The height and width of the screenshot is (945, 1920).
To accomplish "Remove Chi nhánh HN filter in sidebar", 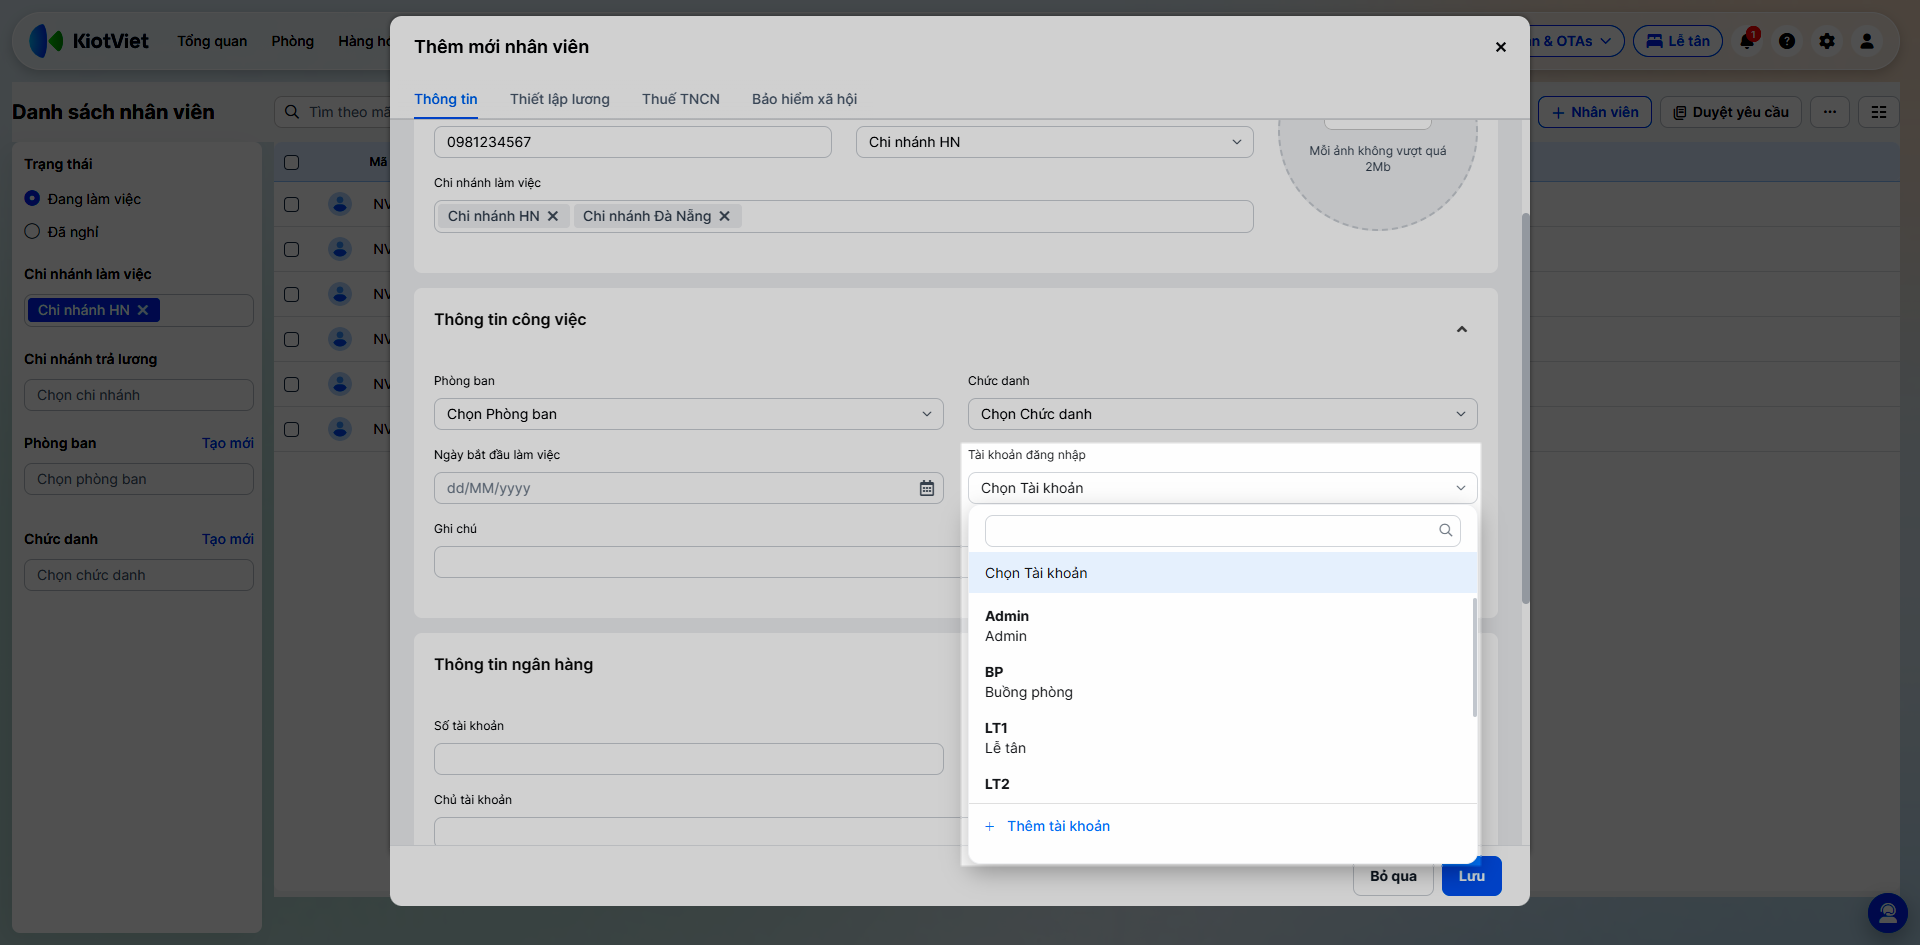I will click(143, 310).
